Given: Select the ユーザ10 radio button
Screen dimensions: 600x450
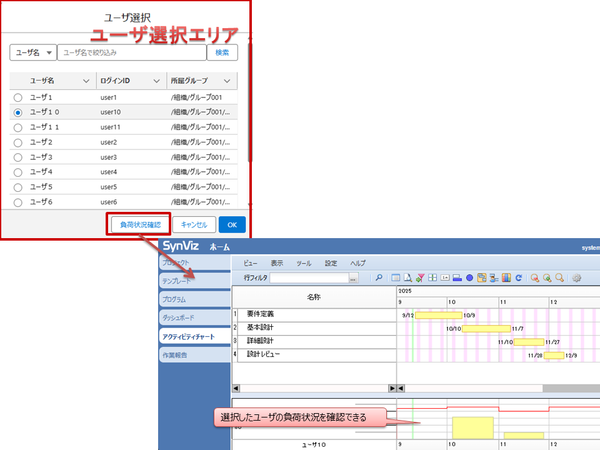Looking at the screenshot, I should pos(18,112).
